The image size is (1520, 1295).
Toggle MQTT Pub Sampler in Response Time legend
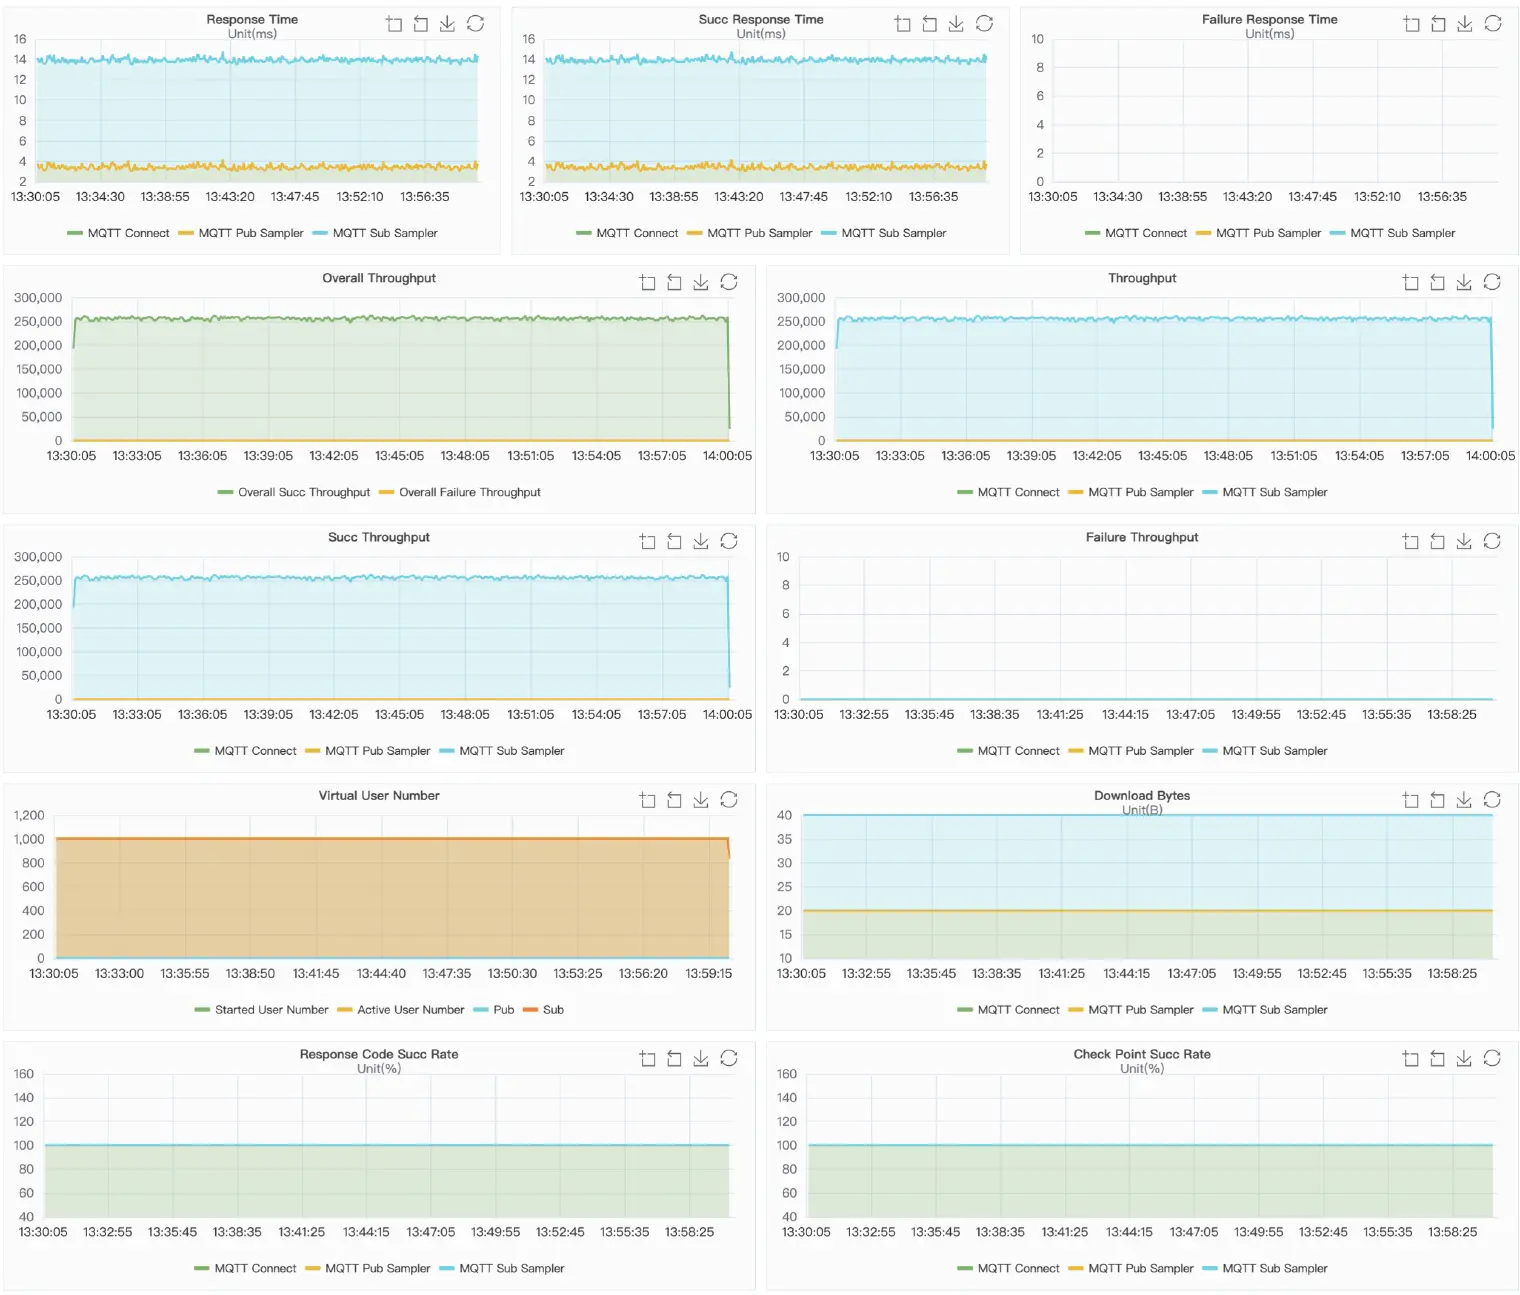click(240, 233)
